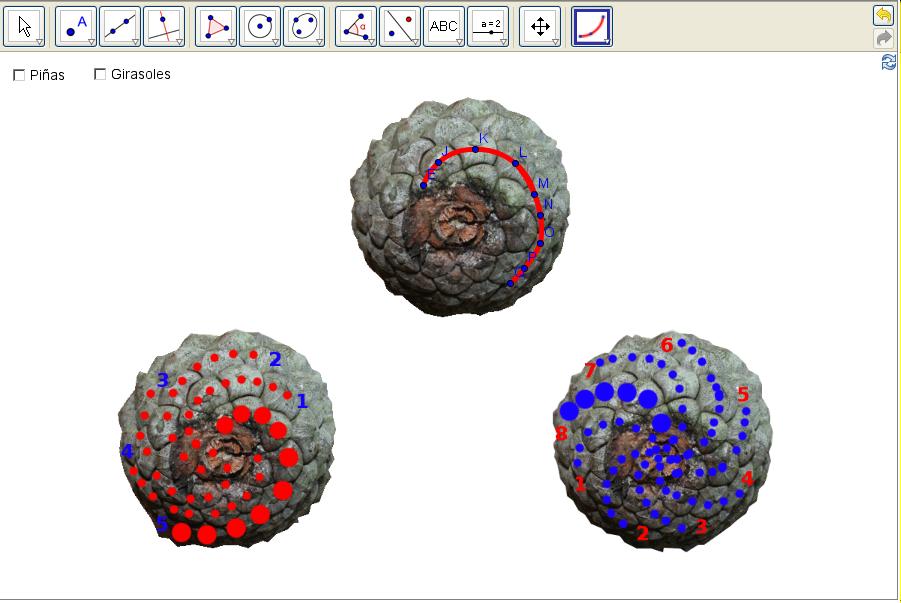This screenshot has width=901, height=603.
Task: Click the redo arrow button
Action: tap(883, 38)
